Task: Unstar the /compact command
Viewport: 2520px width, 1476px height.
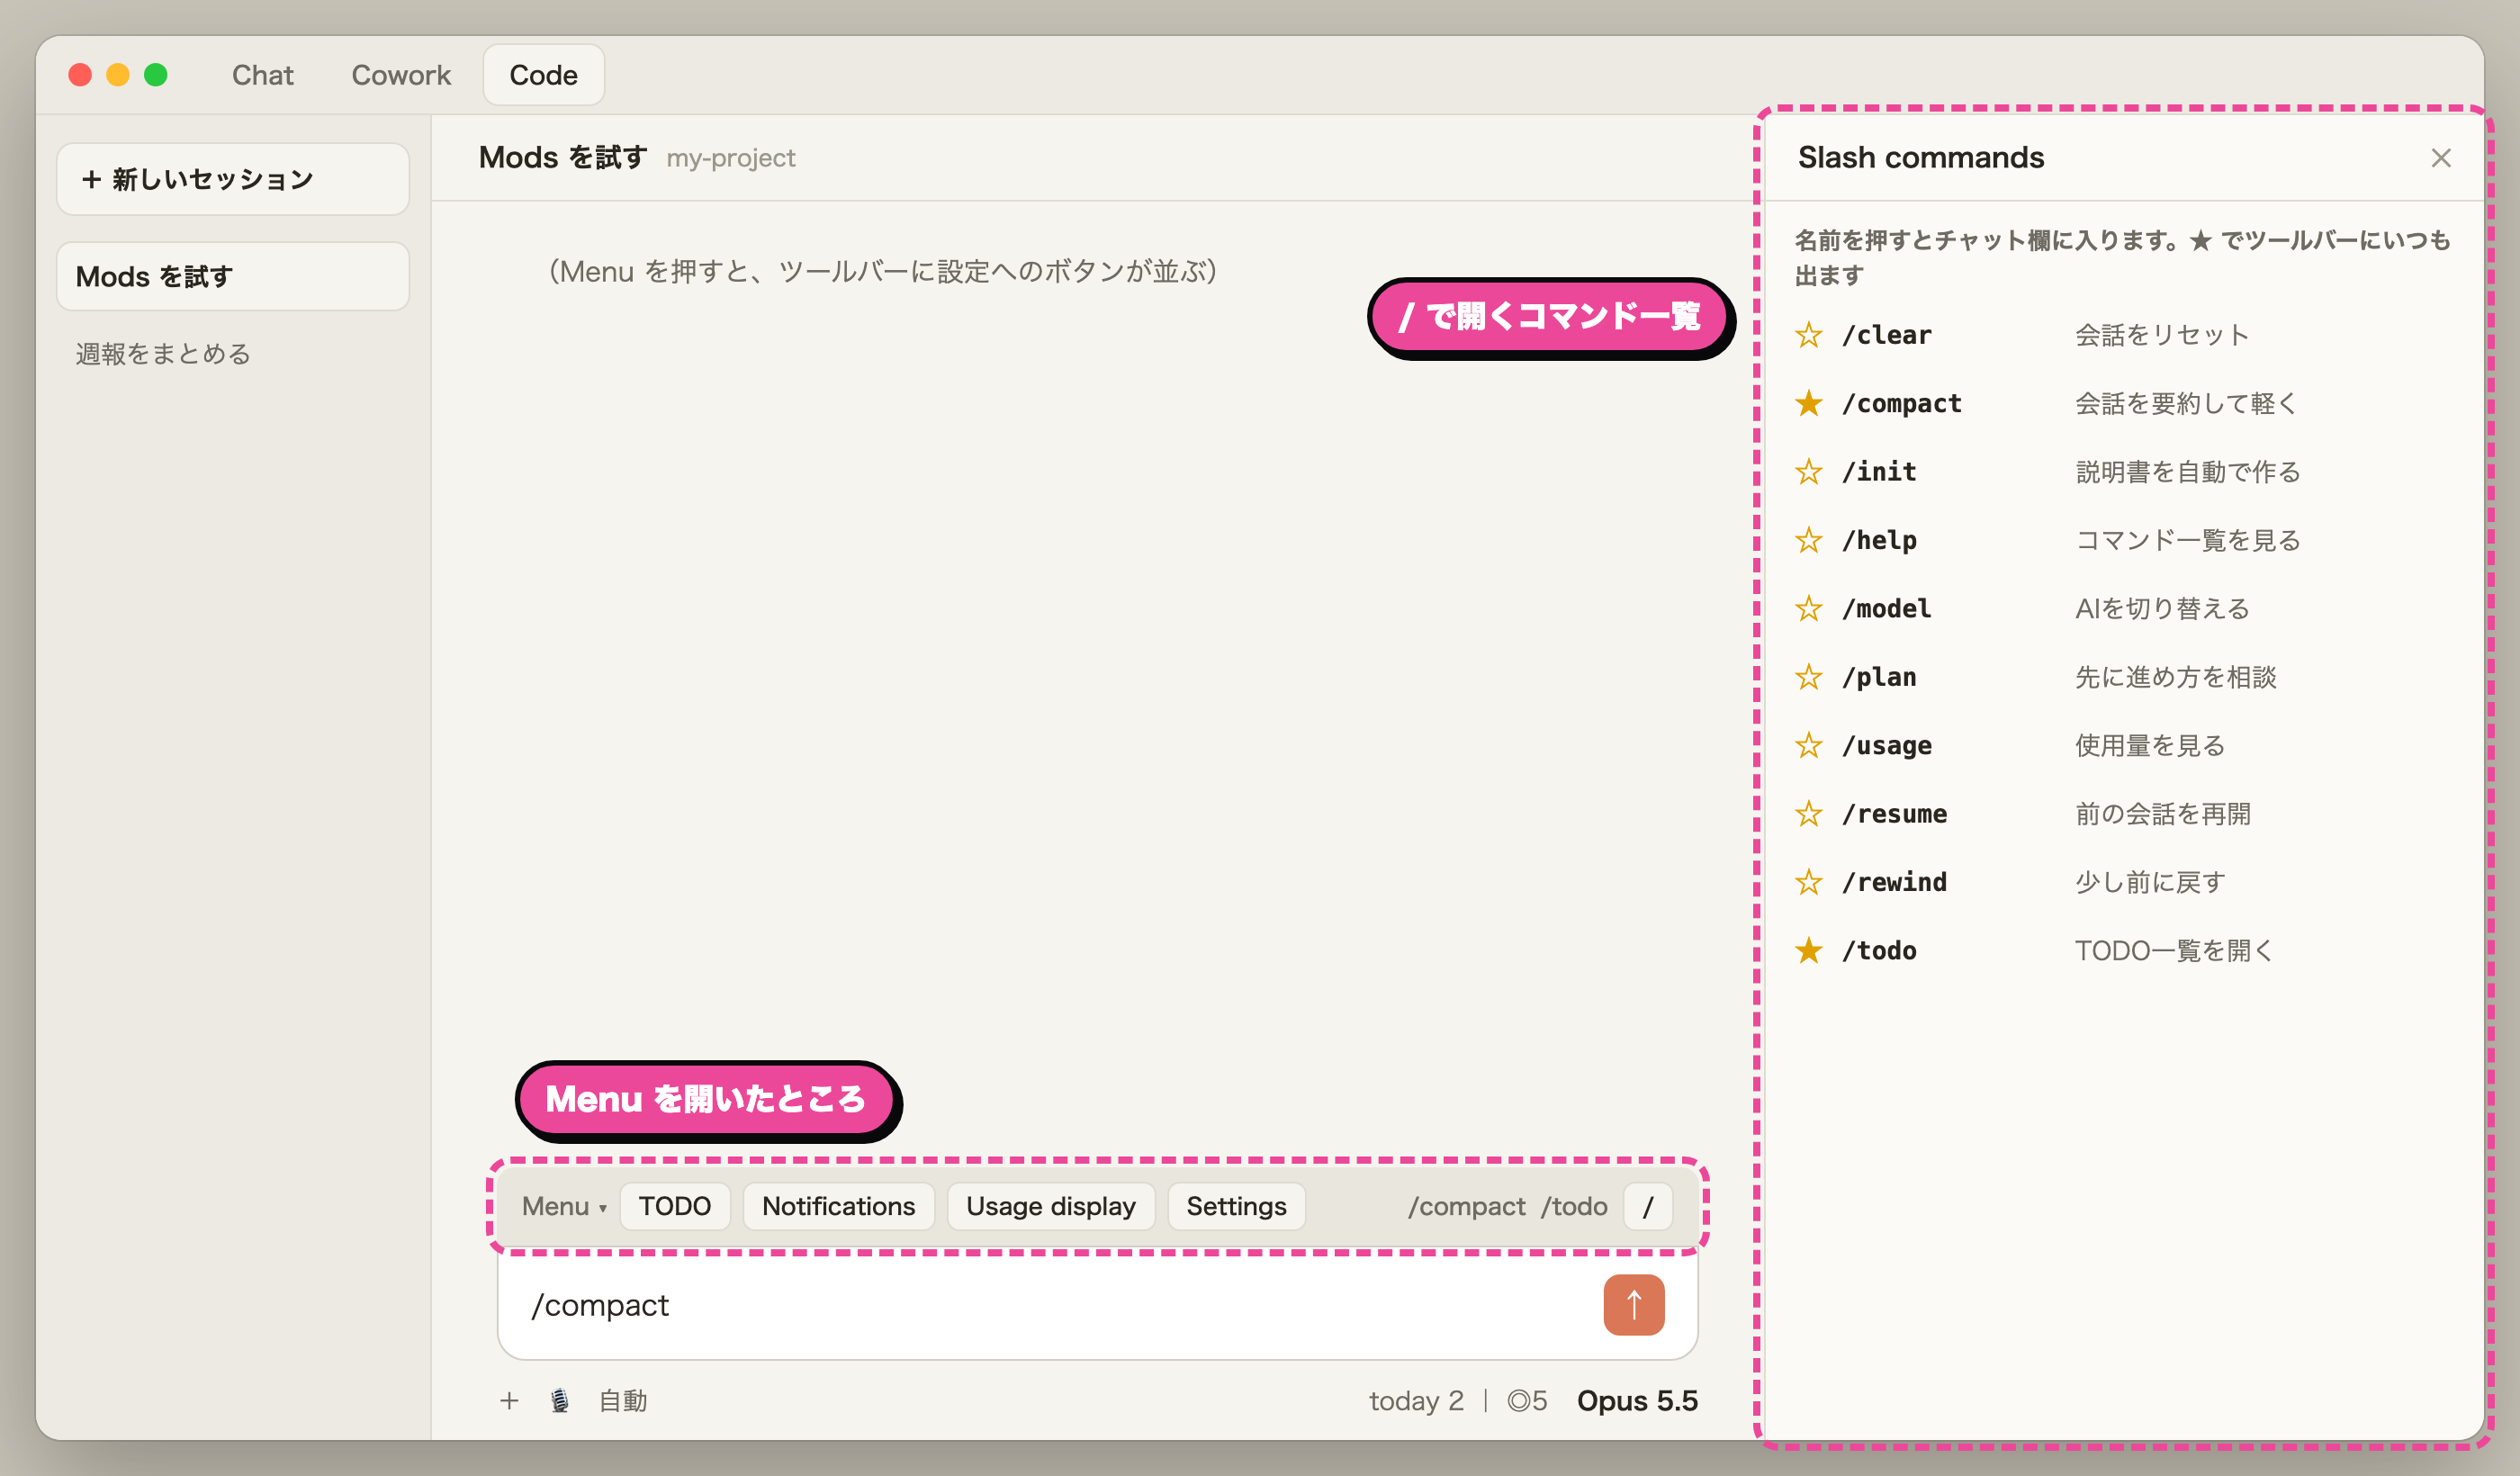Action: pos(1808,403)
